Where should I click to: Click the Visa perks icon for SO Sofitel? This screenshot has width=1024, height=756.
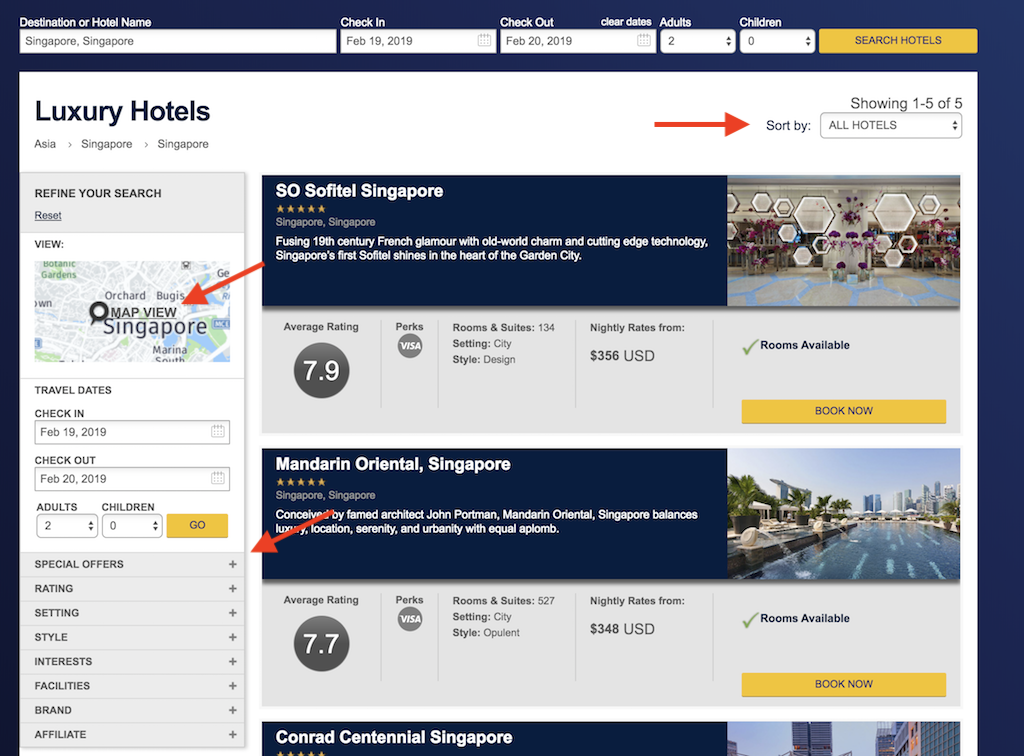coord(410,346)
